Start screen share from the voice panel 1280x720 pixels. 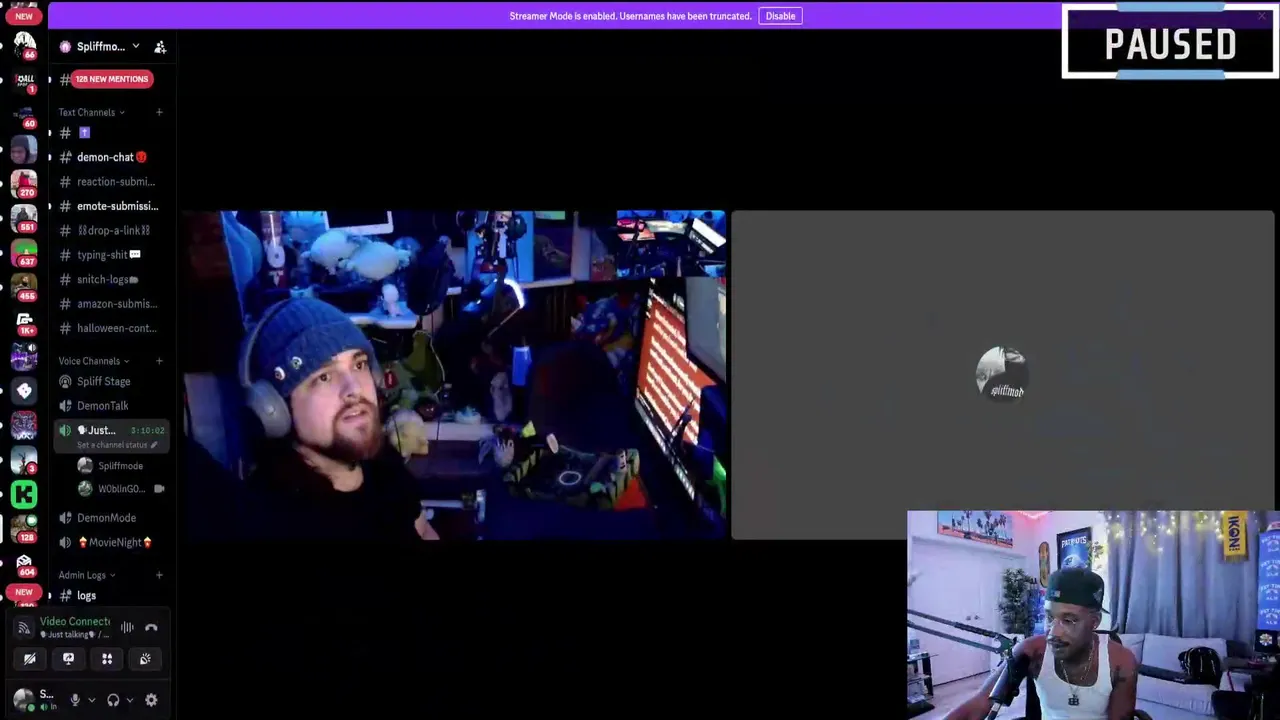pyautogui.click(x=68, y=658)
